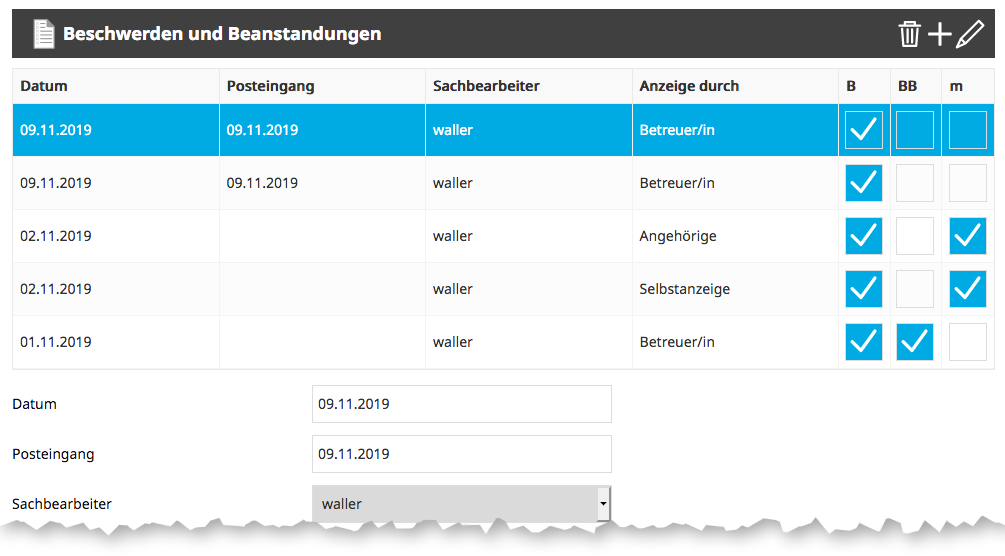Click the plus add entry icon
Image resolution: width=1005 pixels, height=556 pixels.
[x=939, y=34]
